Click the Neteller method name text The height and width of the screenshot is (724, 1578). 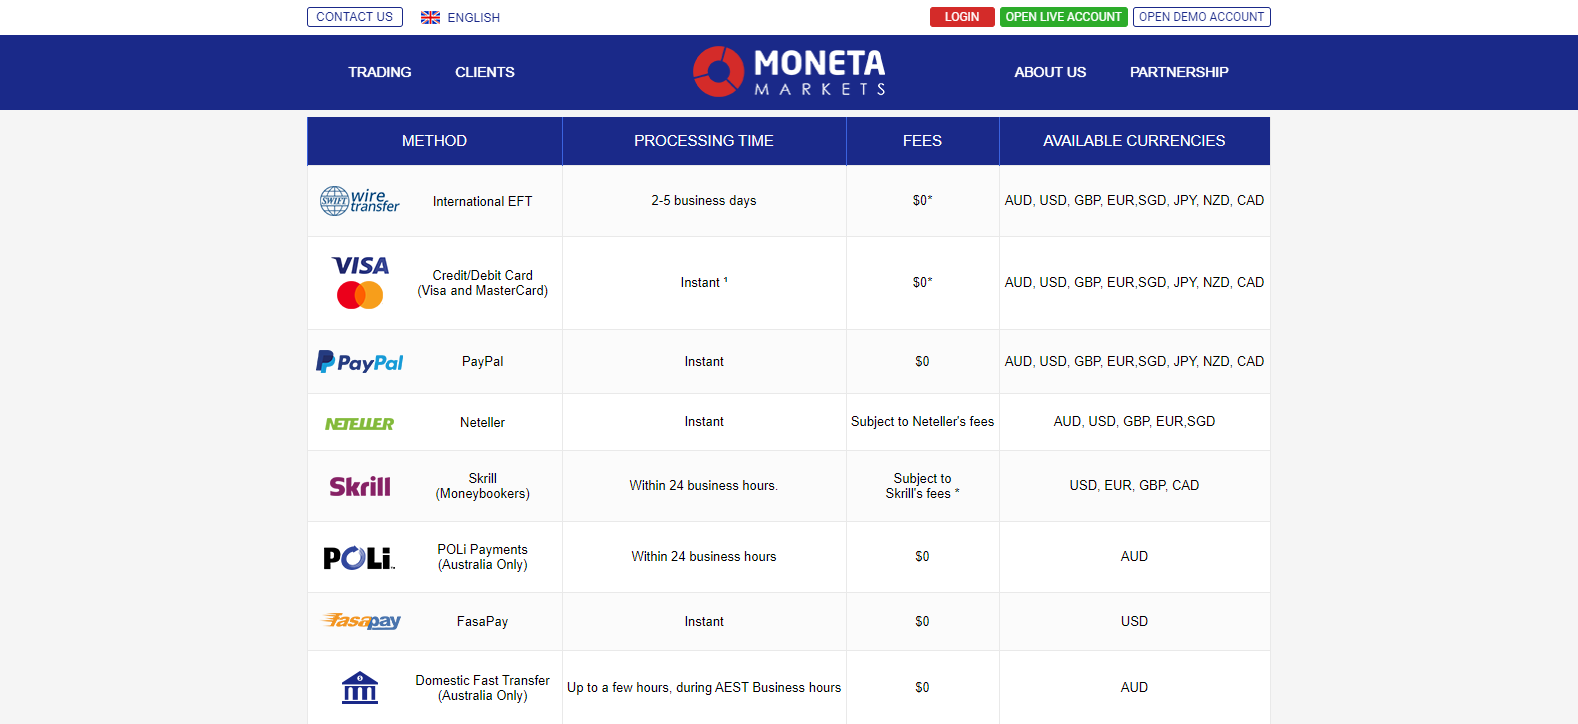[483, 423]
